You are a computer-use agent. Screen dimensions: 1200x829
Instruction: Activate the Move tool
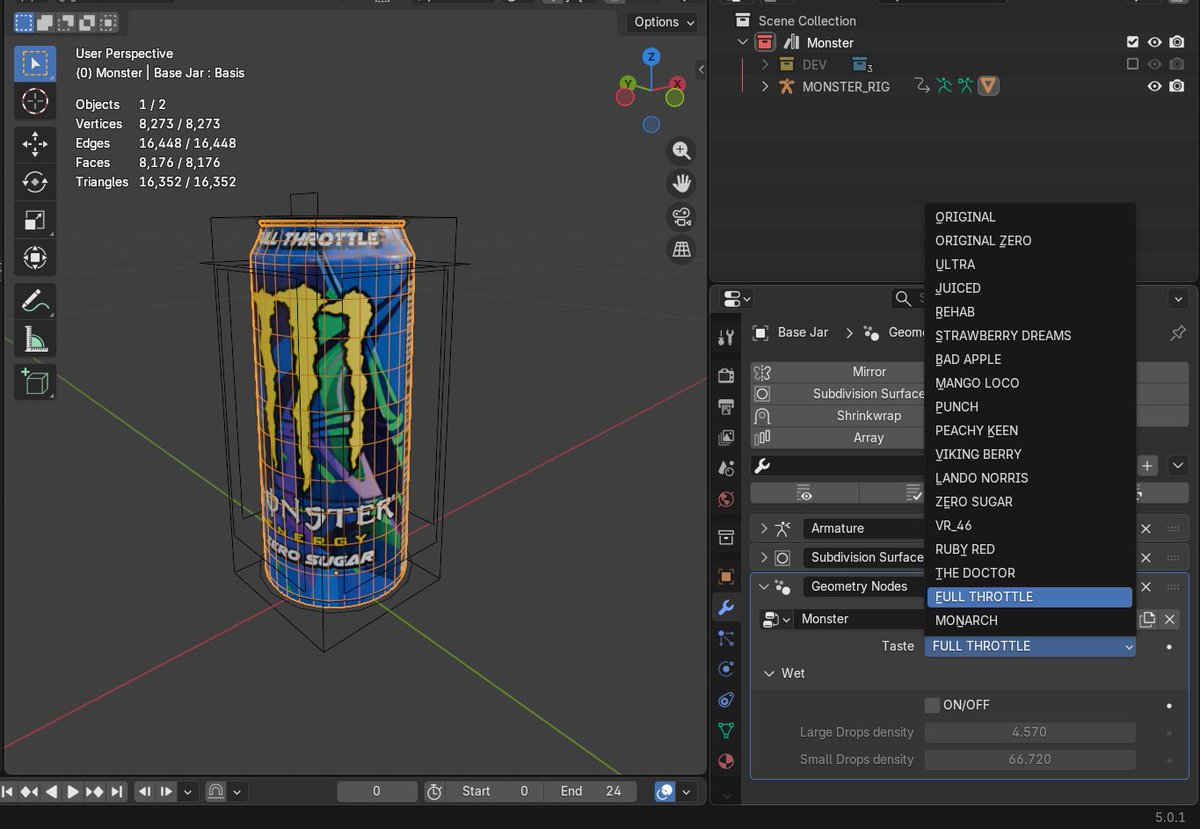[35, 144]
